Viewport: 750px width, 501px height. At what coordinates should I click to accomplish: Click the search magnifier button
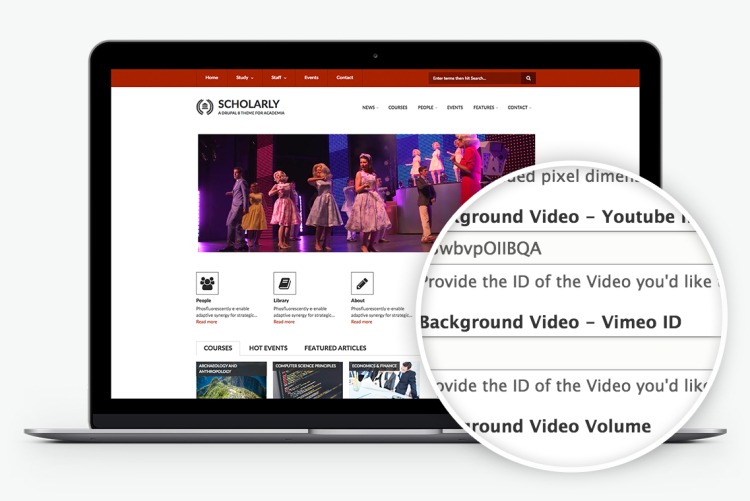(528, 78)
